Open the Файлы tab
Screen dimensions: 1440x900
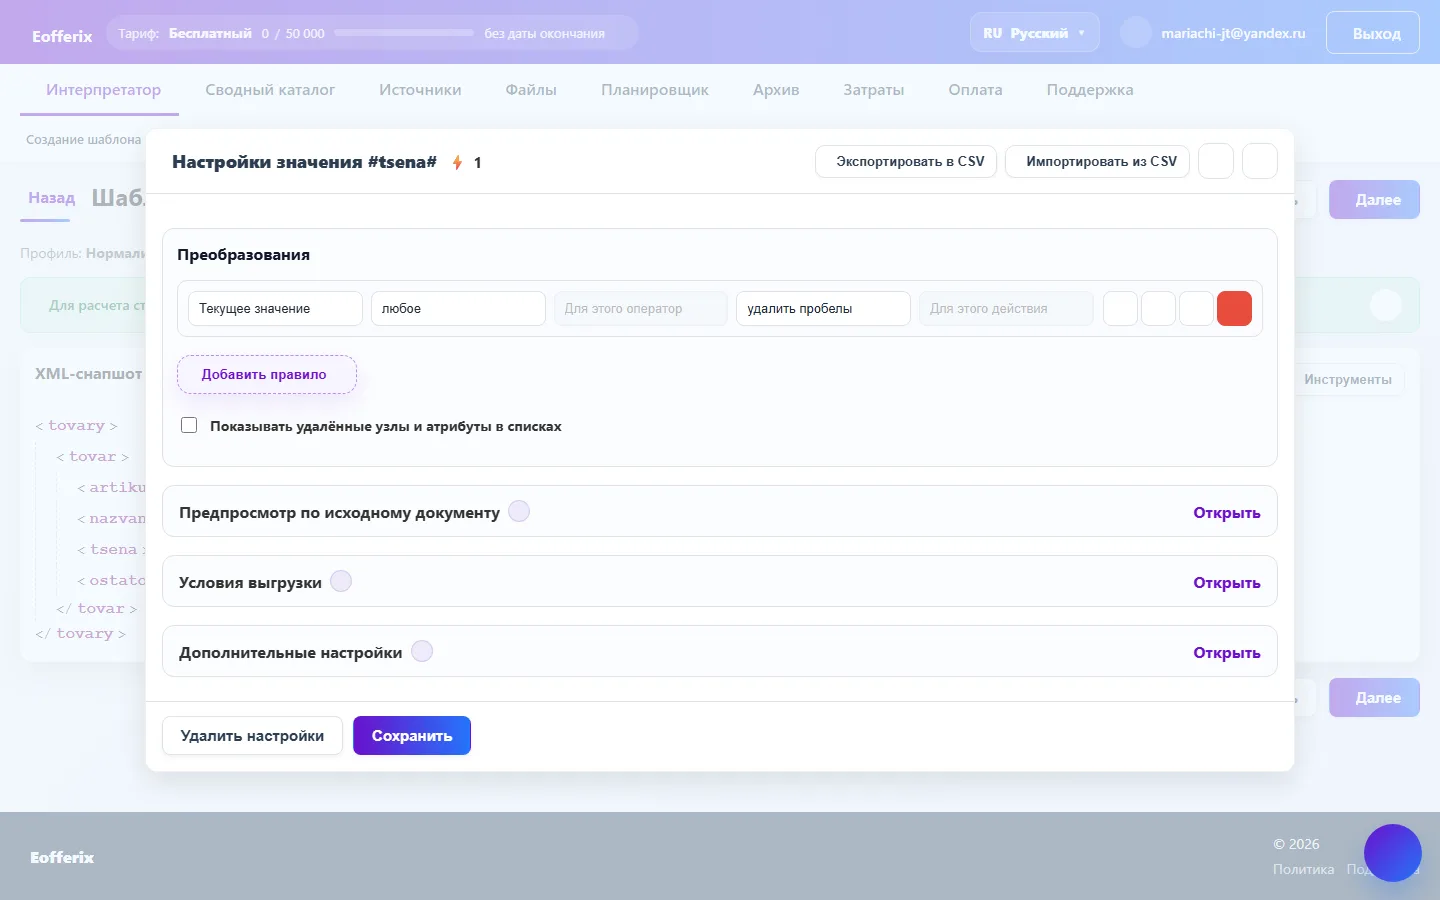[x=531, y=90]
